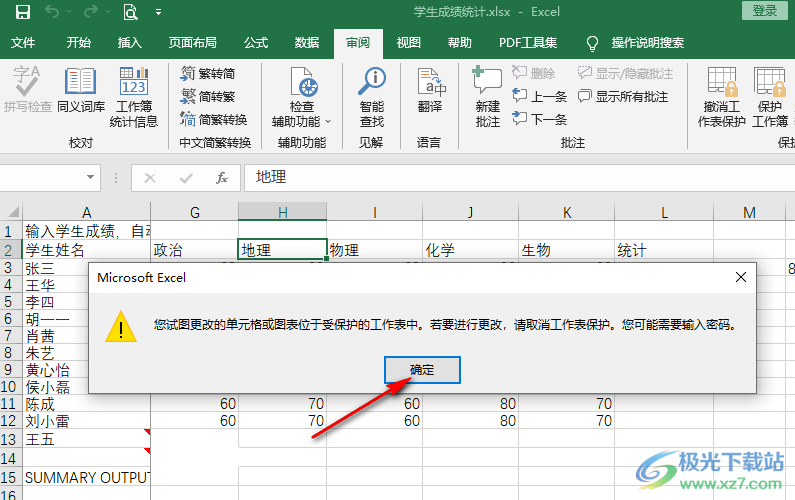Open the Translate (翻译) tool
The height and width of the screenshot is (500, 795).
coord(430,92)
